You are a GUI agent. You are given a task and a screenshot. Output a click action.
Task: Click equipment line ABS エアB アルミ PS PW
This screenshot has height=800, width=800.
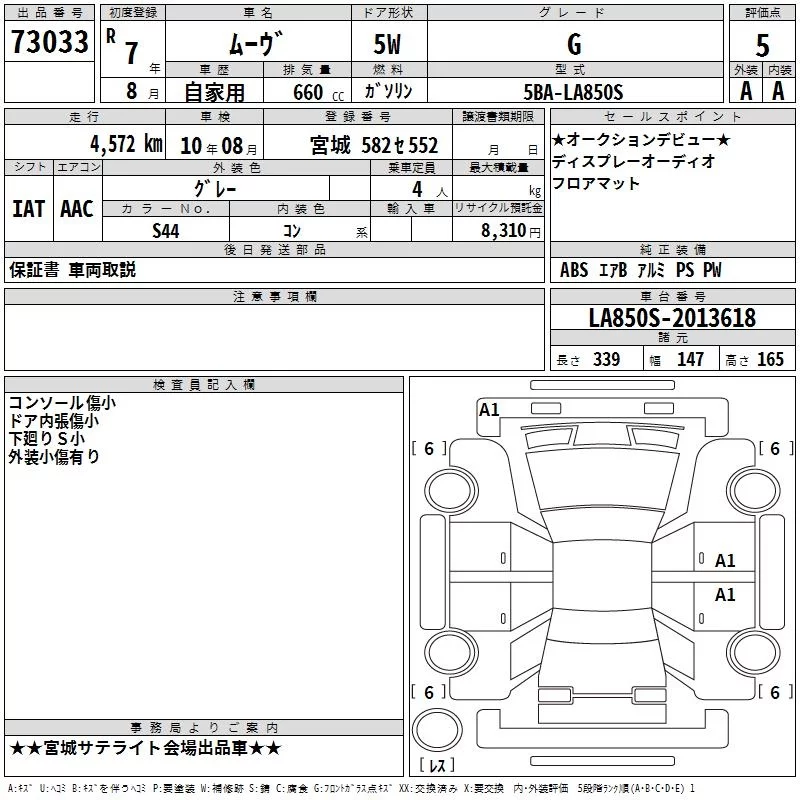pos(641,270)
